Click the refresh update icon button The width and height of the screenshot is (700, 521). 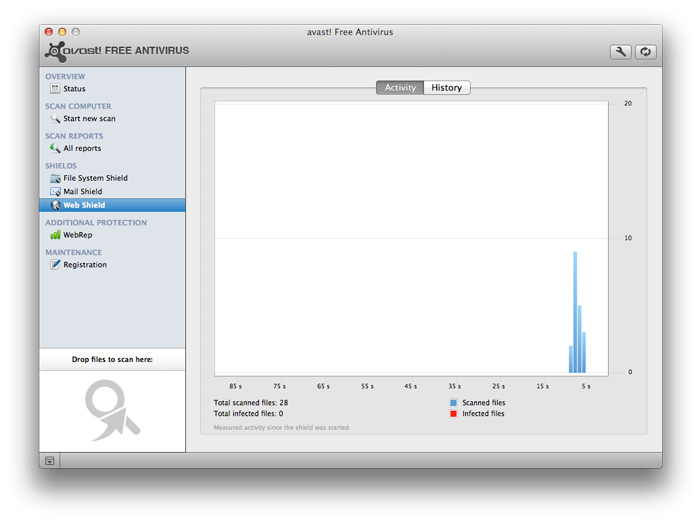pyautogui.click(x=645, y=52)
